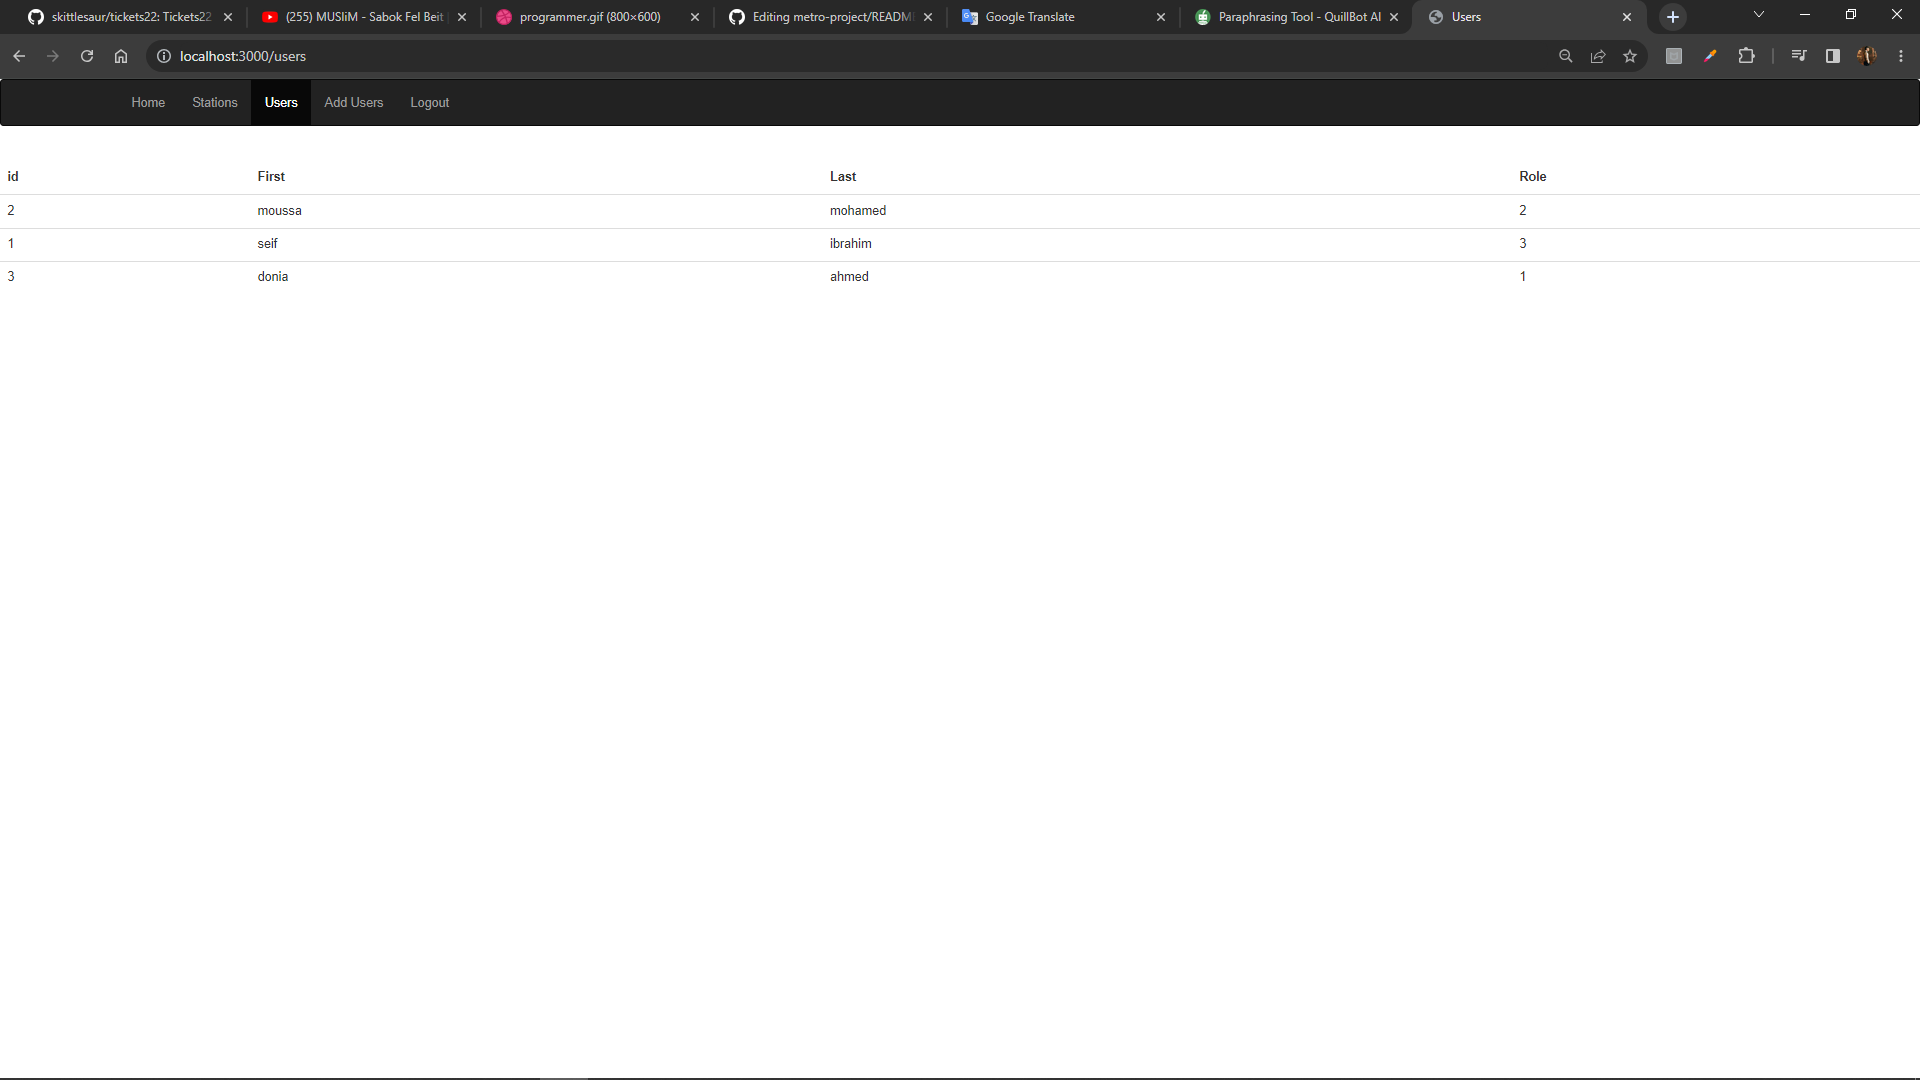Viewport: 1920px width, 1080px height.
Task: Switch to the Google Translate tab
Action: [1030, 17]
